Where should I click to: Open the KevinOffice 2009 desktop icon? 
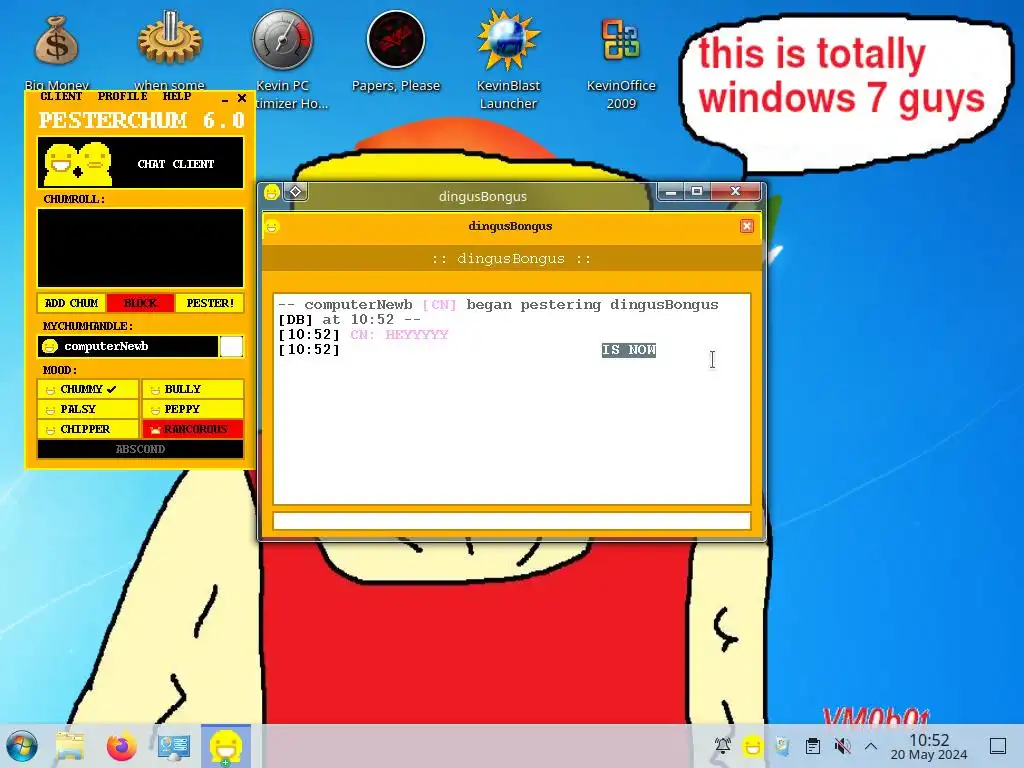tap(621, 41)
